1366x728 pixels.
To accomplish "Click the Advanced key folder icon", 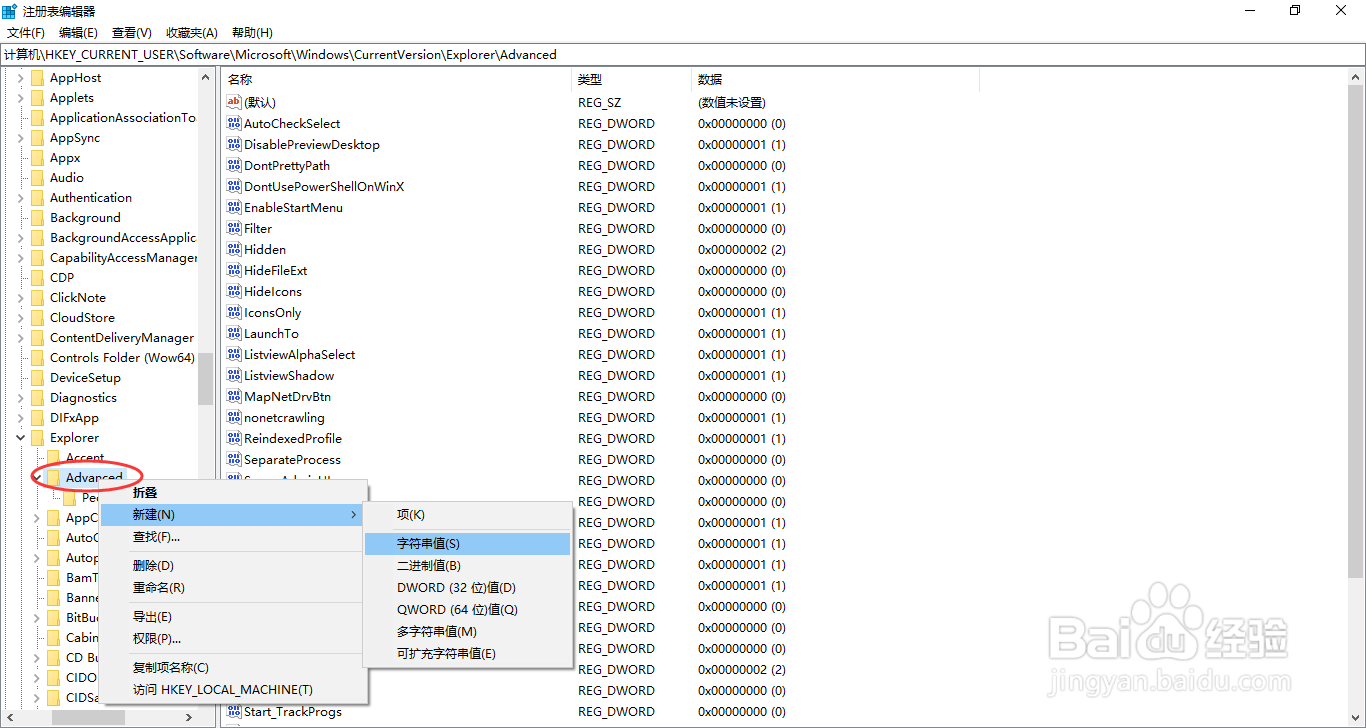I will tap(55, 477).
